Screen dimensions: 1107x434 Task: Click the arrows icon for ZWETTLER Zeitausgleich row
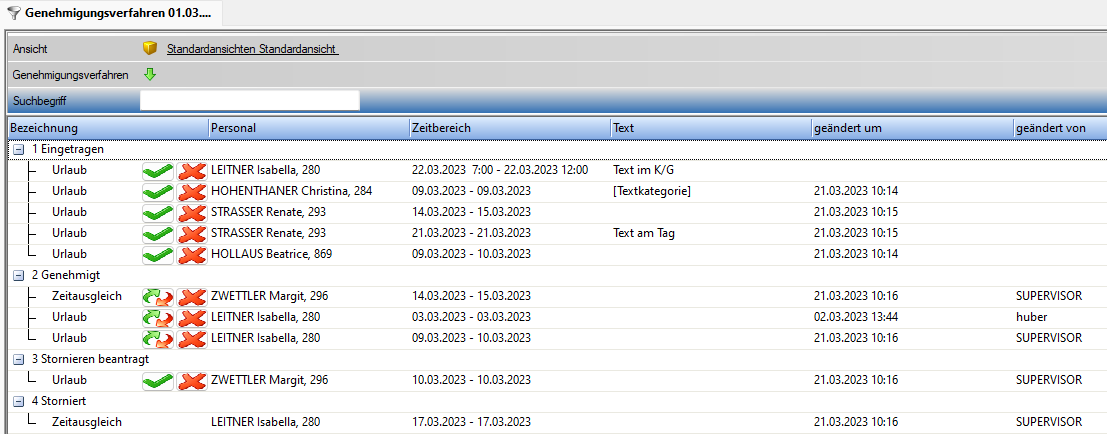[157, 297]
